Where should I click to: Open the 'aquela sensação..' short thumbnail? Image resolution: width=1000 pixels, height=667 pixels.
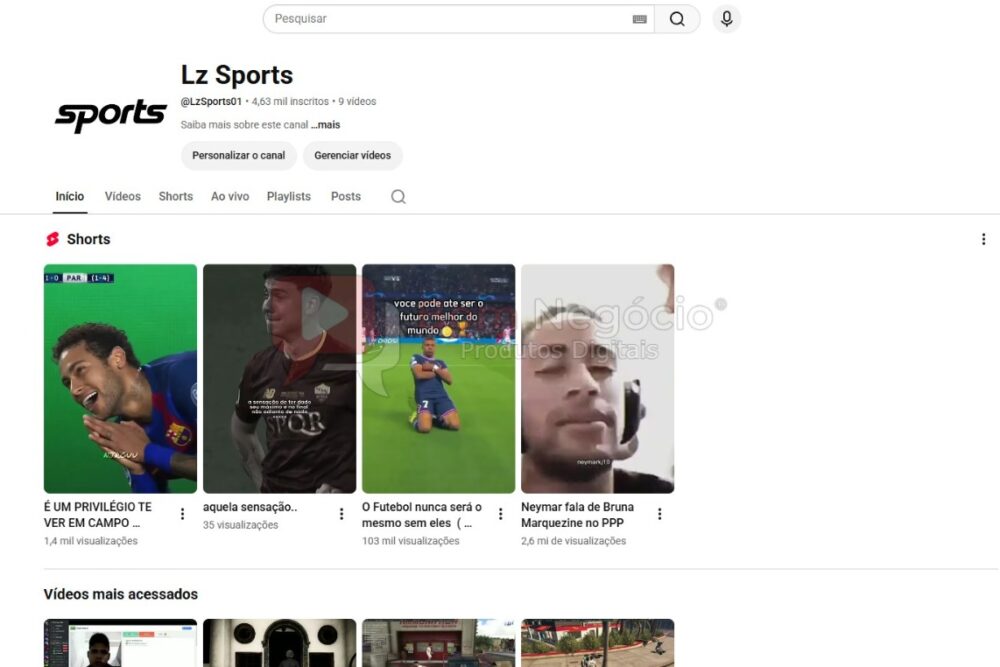coord(279,379)
